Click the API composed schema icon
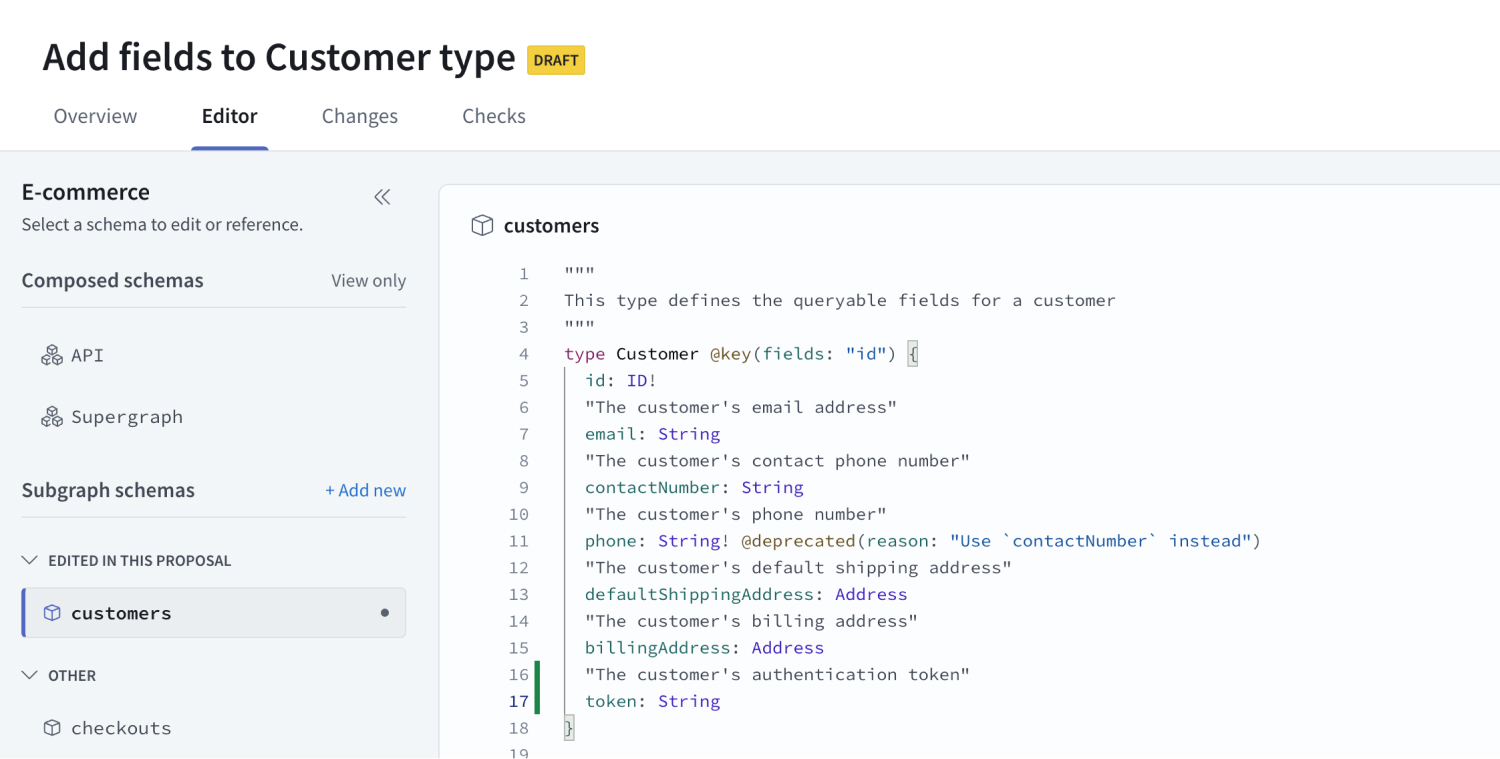This screenshot has height=759, width=1500. coord(52,355)
